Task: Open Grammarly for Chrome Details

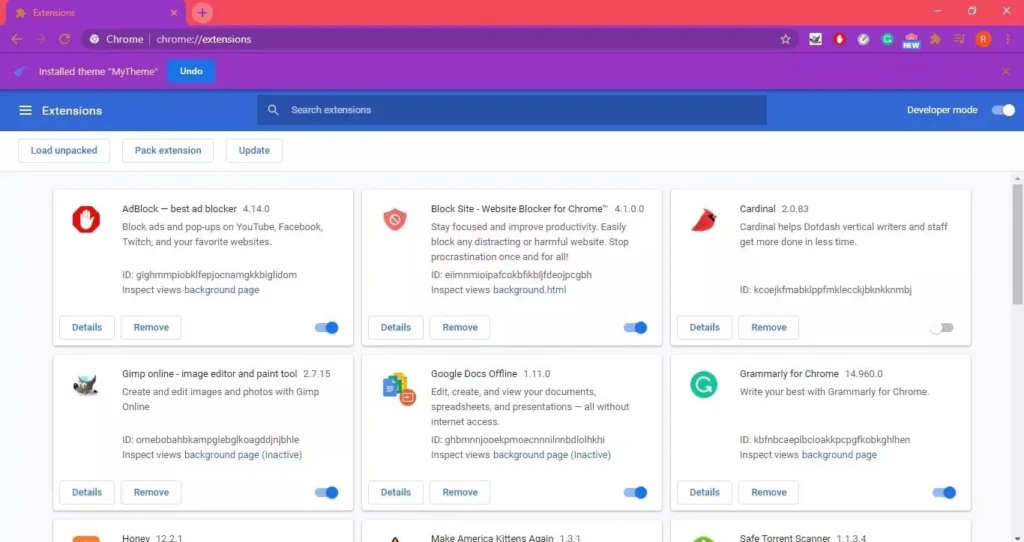Action: click(705, 492)
